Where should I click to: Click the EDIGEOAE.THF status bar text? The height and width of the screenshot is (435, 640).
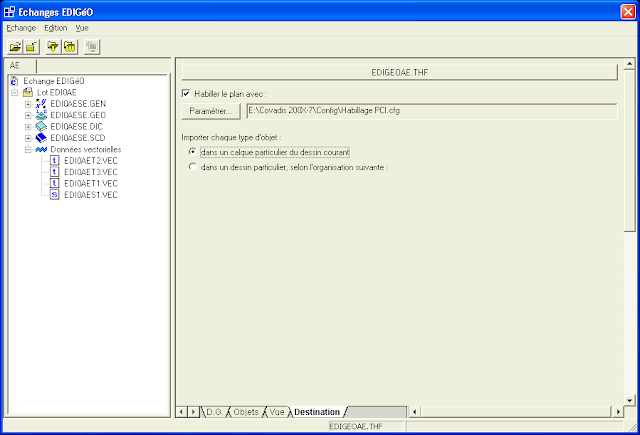[x=356, y=426]
